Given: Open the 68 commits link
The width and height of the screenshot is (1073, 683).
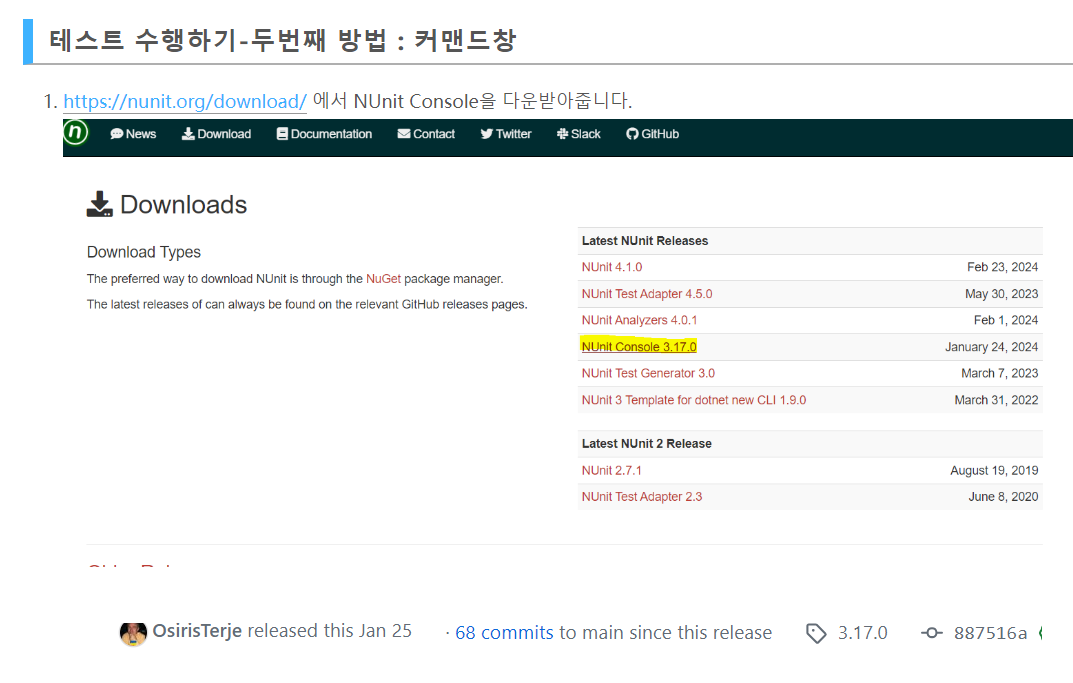Looking at the screenshot, I should point(504,633).
